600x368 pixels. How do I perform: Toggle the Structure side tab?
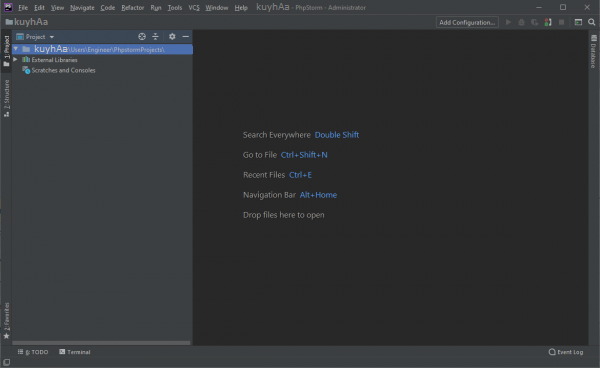tap(6, 98)
